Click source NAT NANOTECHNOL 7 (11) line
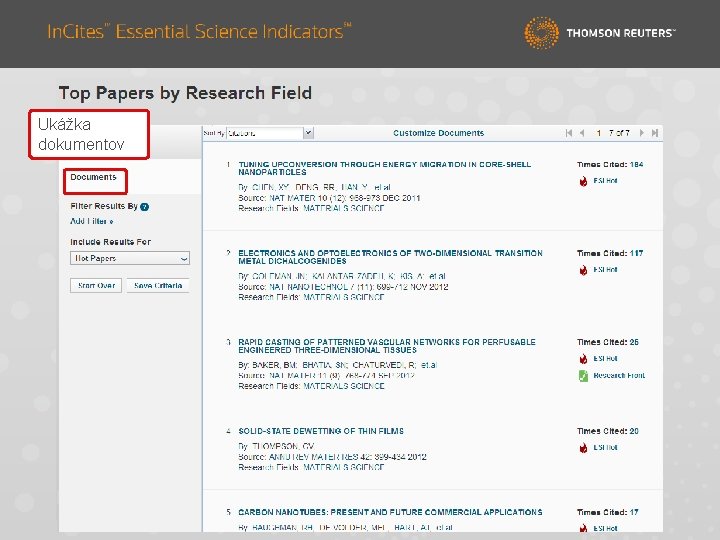 (x=343, y=287)
